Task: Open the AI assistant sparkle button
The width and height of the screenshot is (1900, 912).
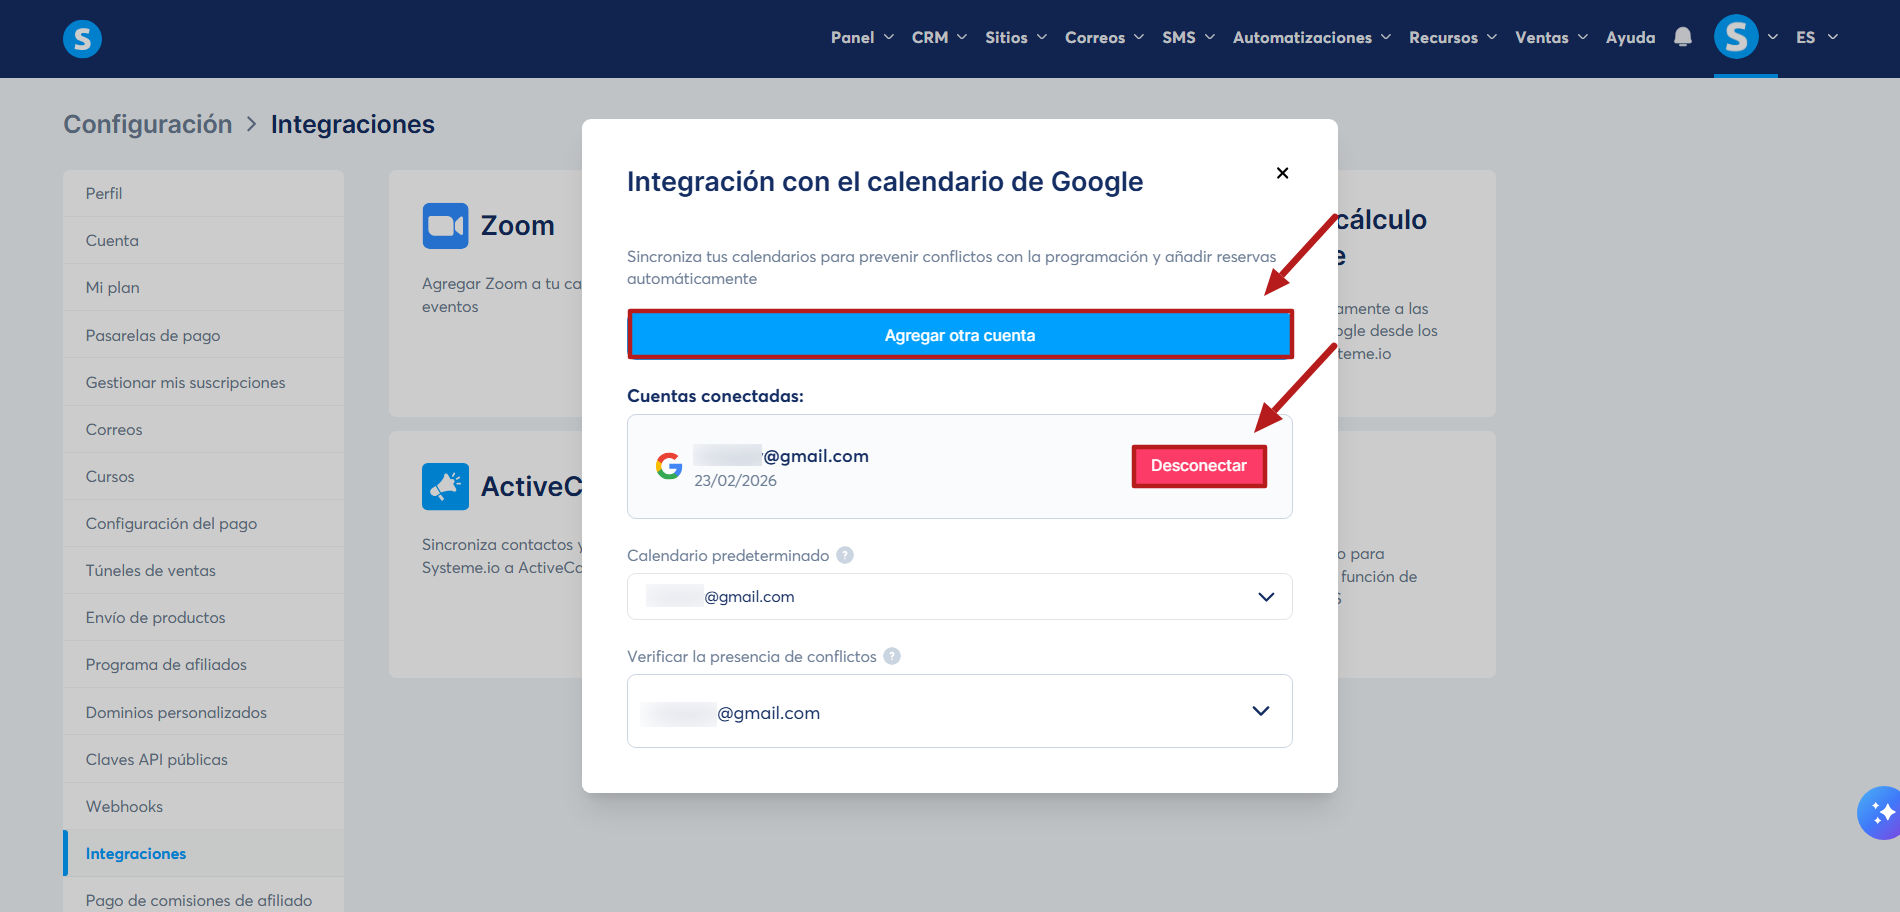Action: pos(1880,813)
